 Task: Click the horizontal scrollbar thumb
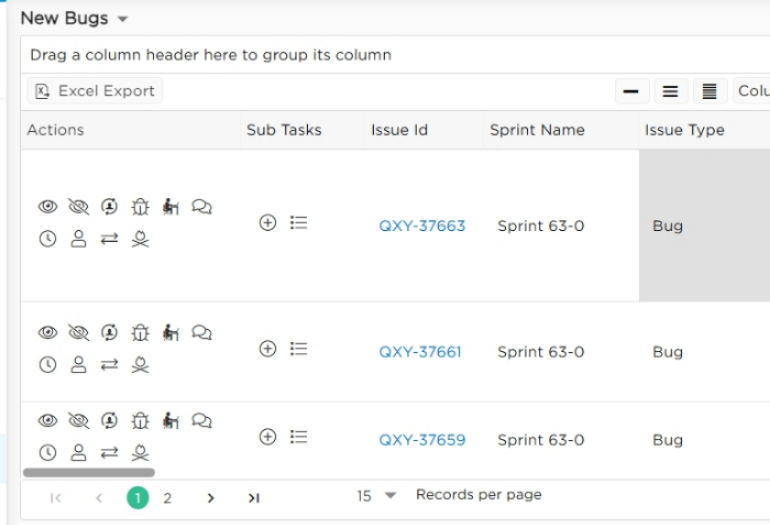(89, 472)
